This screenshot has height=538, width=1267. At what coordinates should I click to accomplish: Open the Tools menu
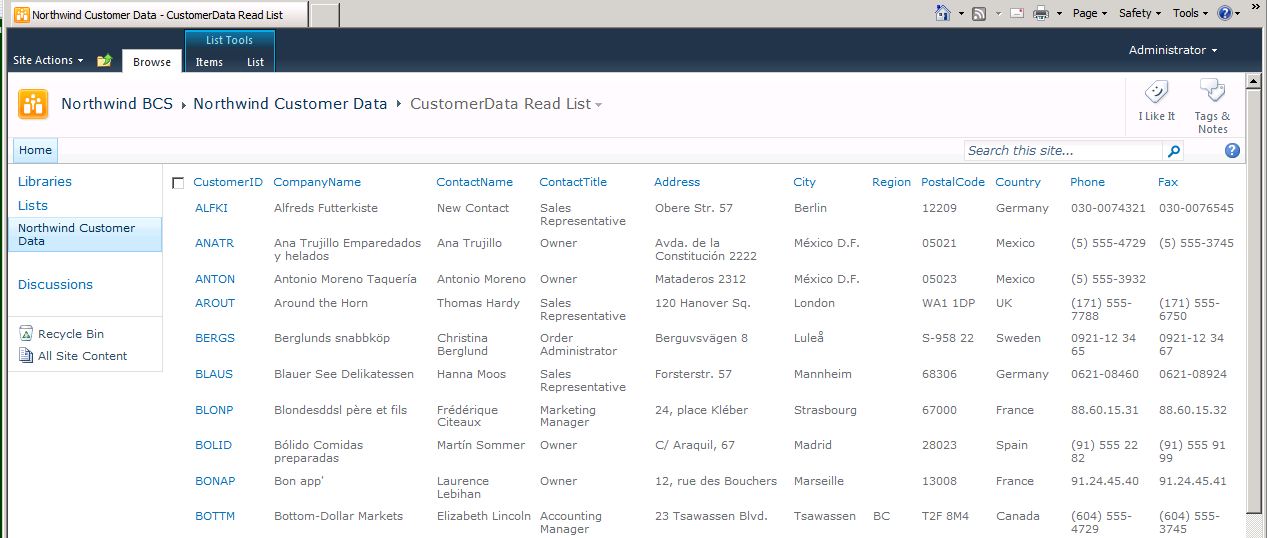pos(1190,13)
